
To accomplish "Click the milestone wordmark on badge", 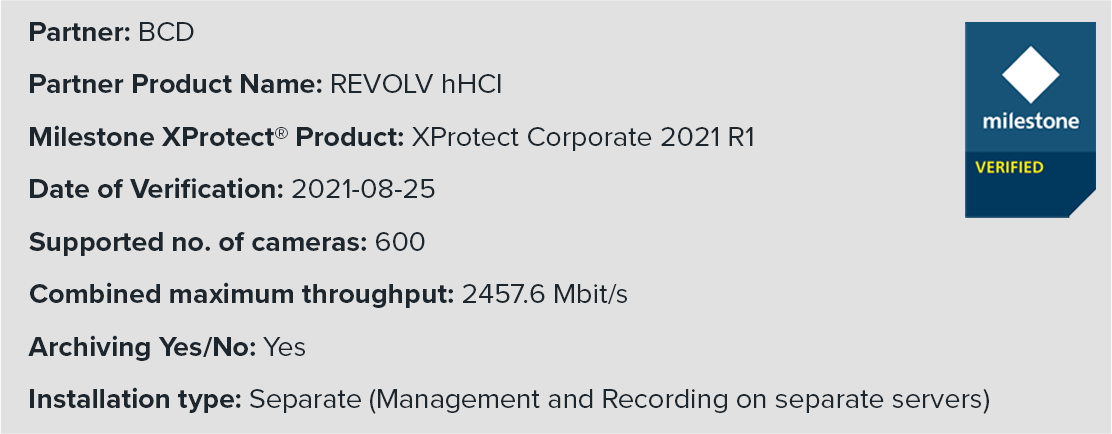I will 1030,121.
